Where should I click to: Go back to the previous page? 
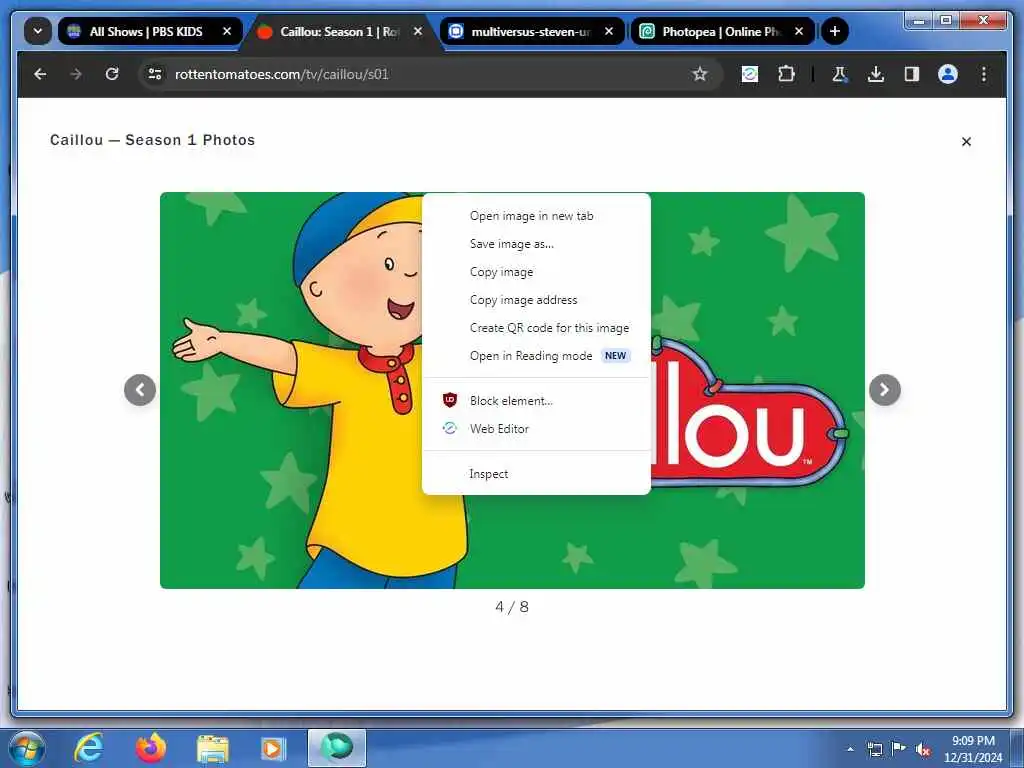pos(40,74)
